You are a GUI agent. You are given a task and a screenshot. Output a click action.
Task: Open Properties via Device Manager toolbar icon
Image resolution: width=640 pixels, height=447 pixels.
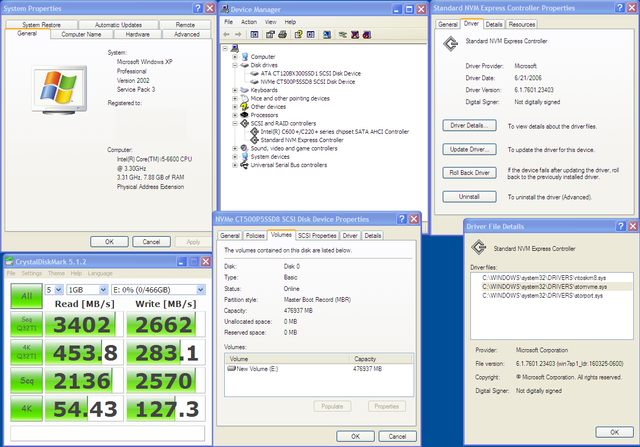(270, 35)
